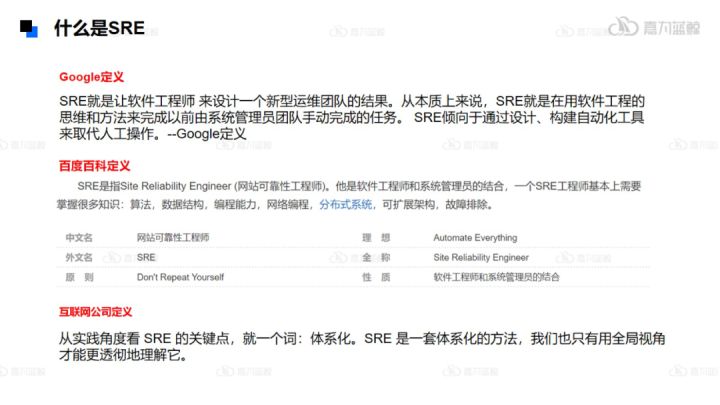
Task: Click the value Site Reliability Engineer in the table
Action: click(x=481, y=258)
